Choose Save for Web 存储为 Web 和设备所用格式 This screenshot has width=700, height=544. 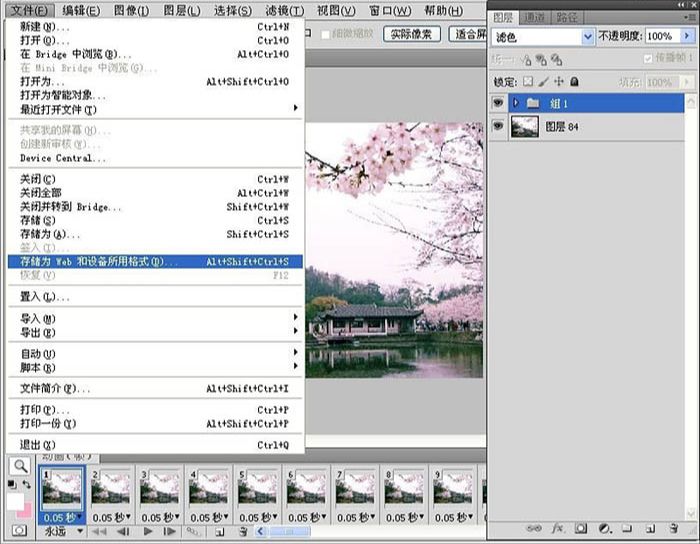coord(155,262)
